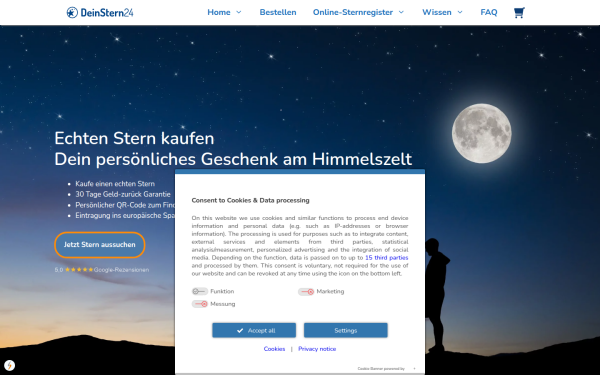
Task: Open the FAQ page
Action: click(x=489, y=12)
